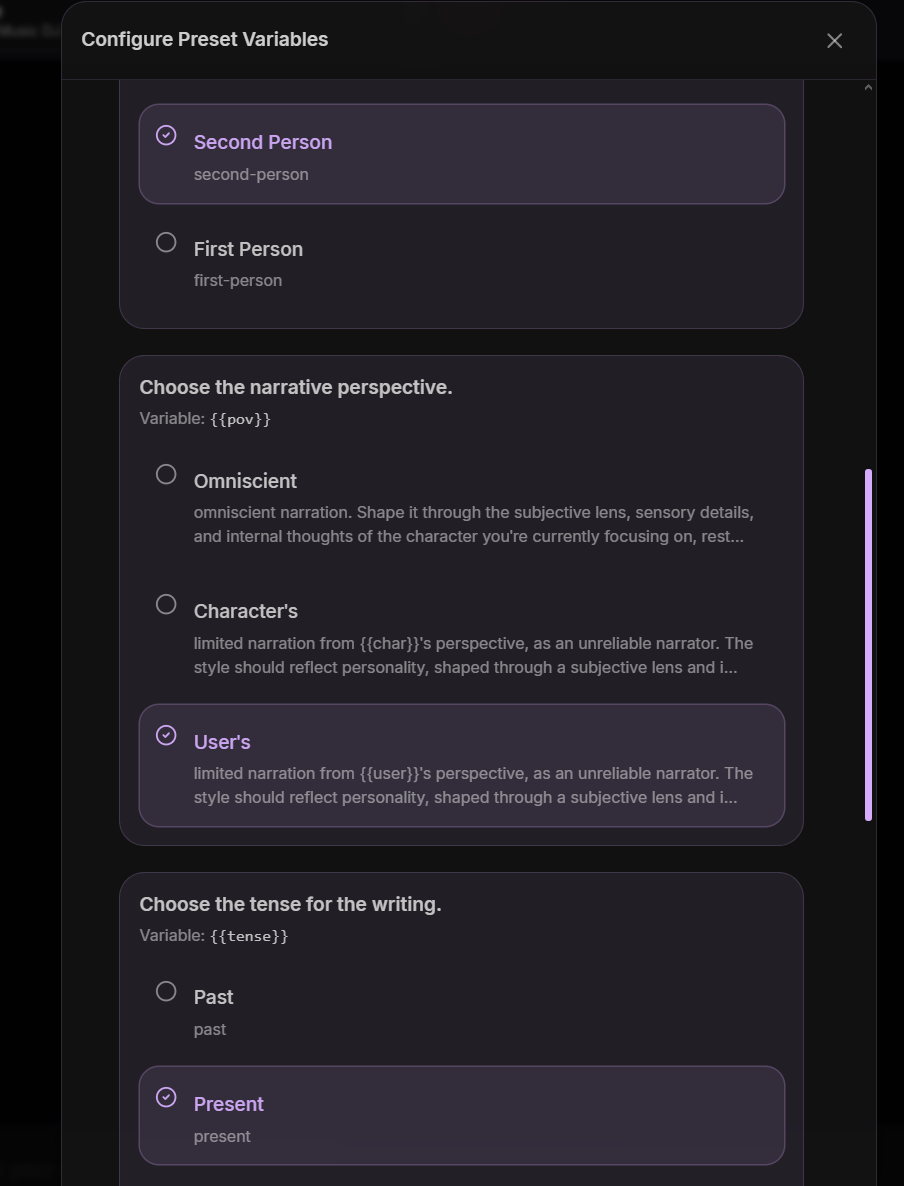Screen dimensions: 904x1186
Task: Click the scrollbar up arrow
Action: click(x=868, y=88)
